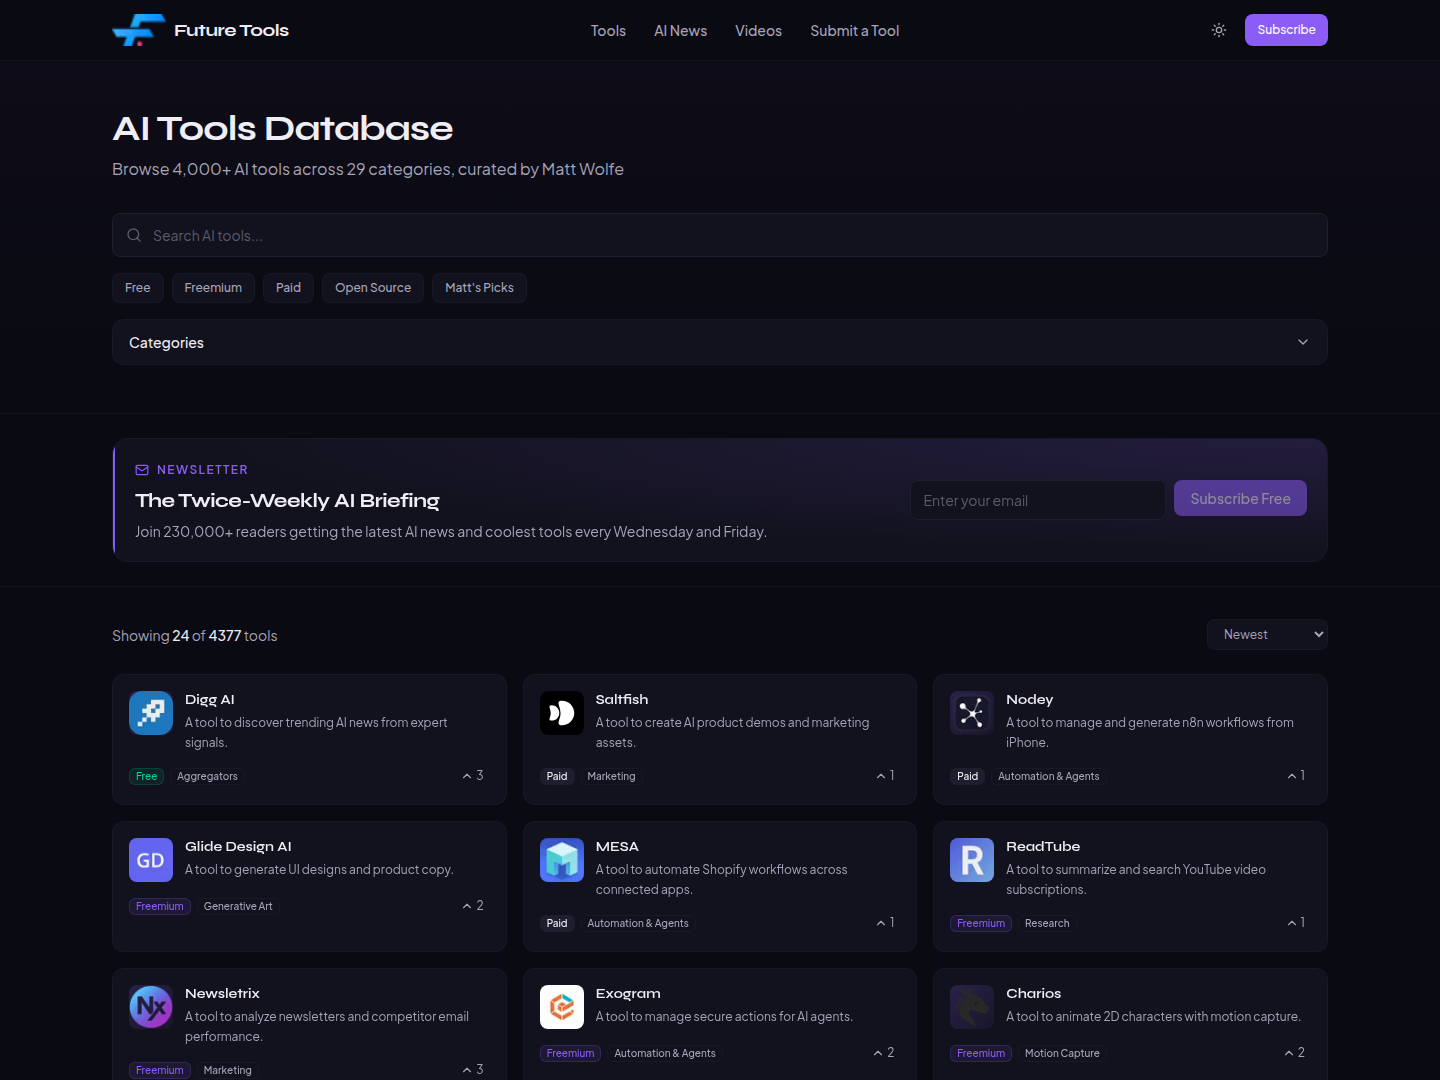The width and height of the screenshot is (1440, 1080).
Task: Click Freemium badge on ReadTube
Action: (981, 923)
